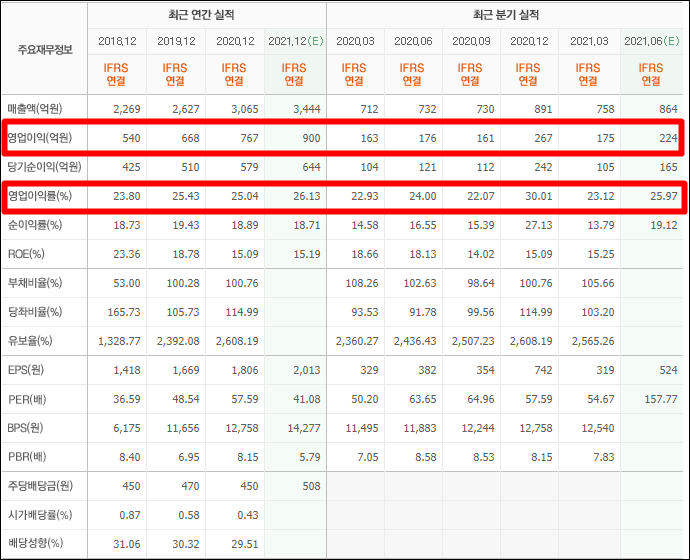This screenshot has height=560, width=690.
Task: Select the 최근 연간 실적 header
Action: click(201, 15)
